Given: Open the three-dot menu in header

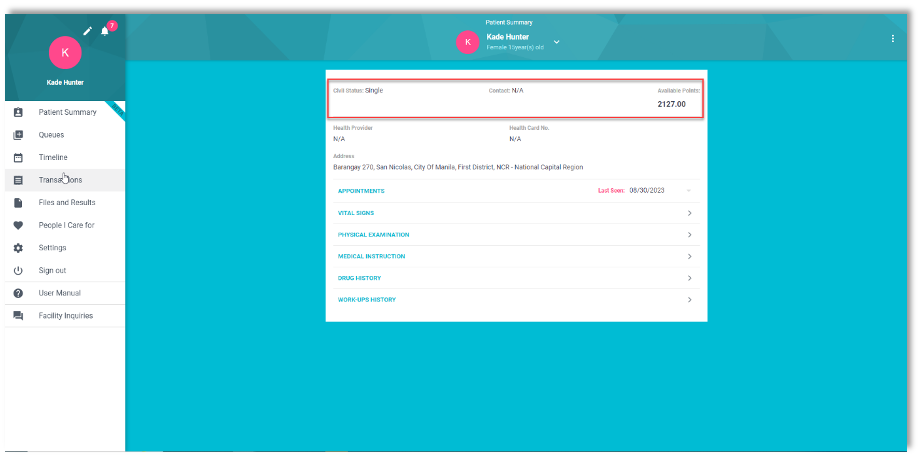Looking at the screenshot, I should [893, 38].
